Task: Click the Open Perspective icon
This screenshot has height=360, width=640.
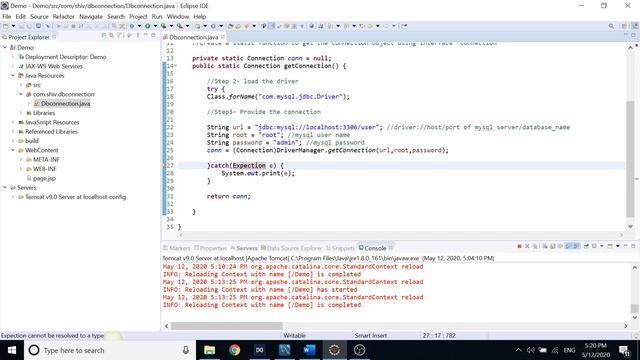Action: [624, 26]
